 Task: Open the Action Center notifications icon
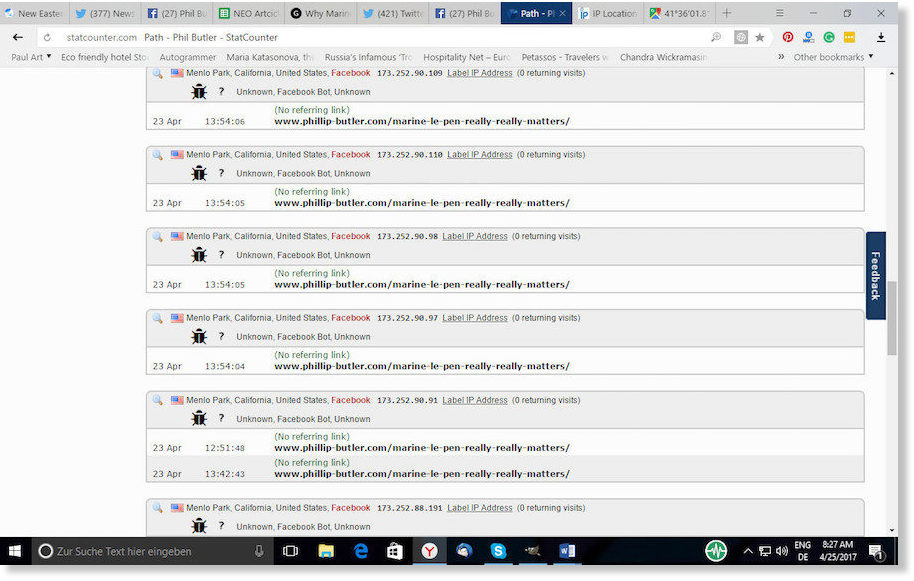tap(876, 551)
